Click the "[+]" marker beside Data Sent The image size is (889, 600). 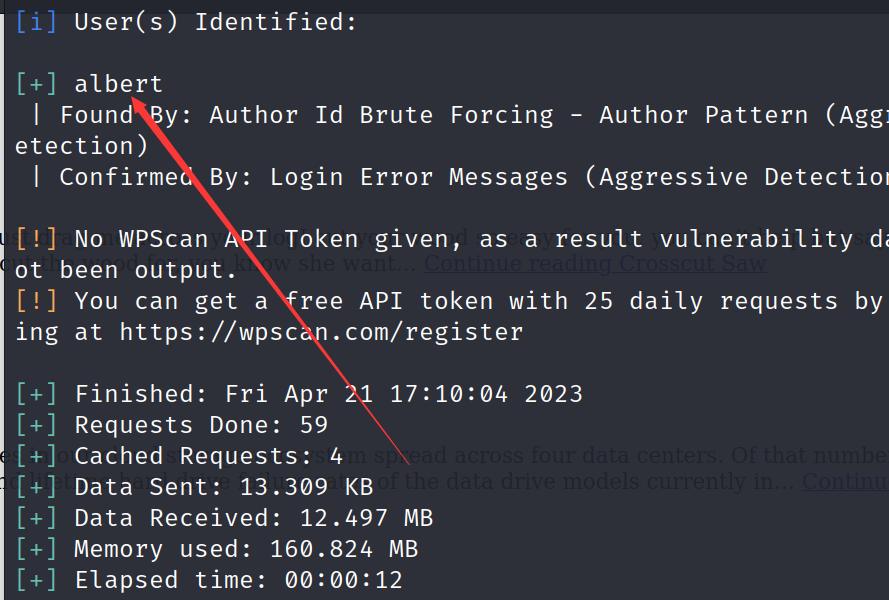pos(36,487)
